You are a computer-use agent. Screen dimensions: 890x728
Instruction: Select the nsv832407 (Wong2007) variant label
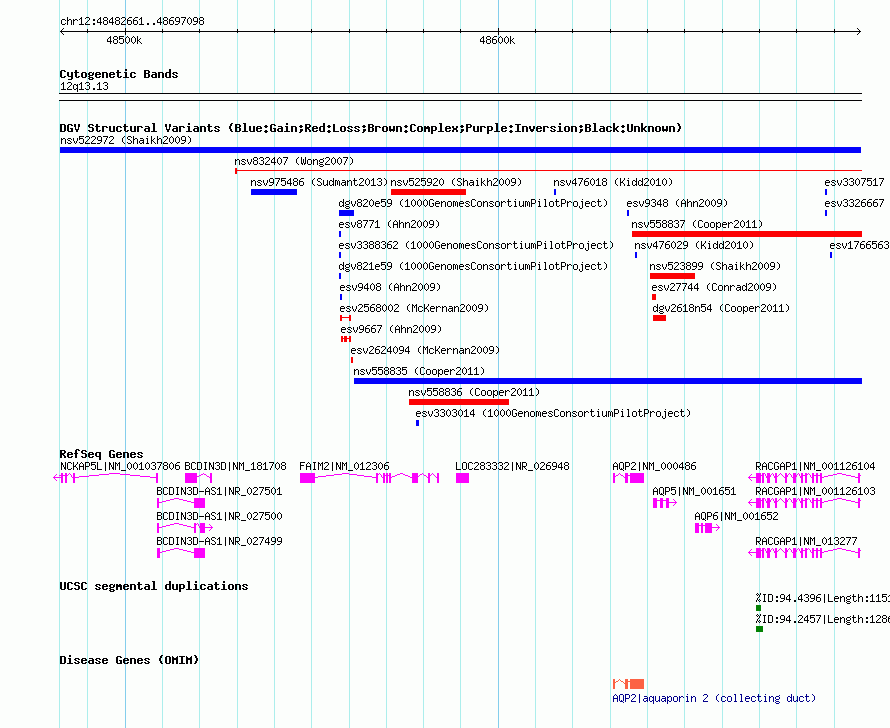(294, 161)
